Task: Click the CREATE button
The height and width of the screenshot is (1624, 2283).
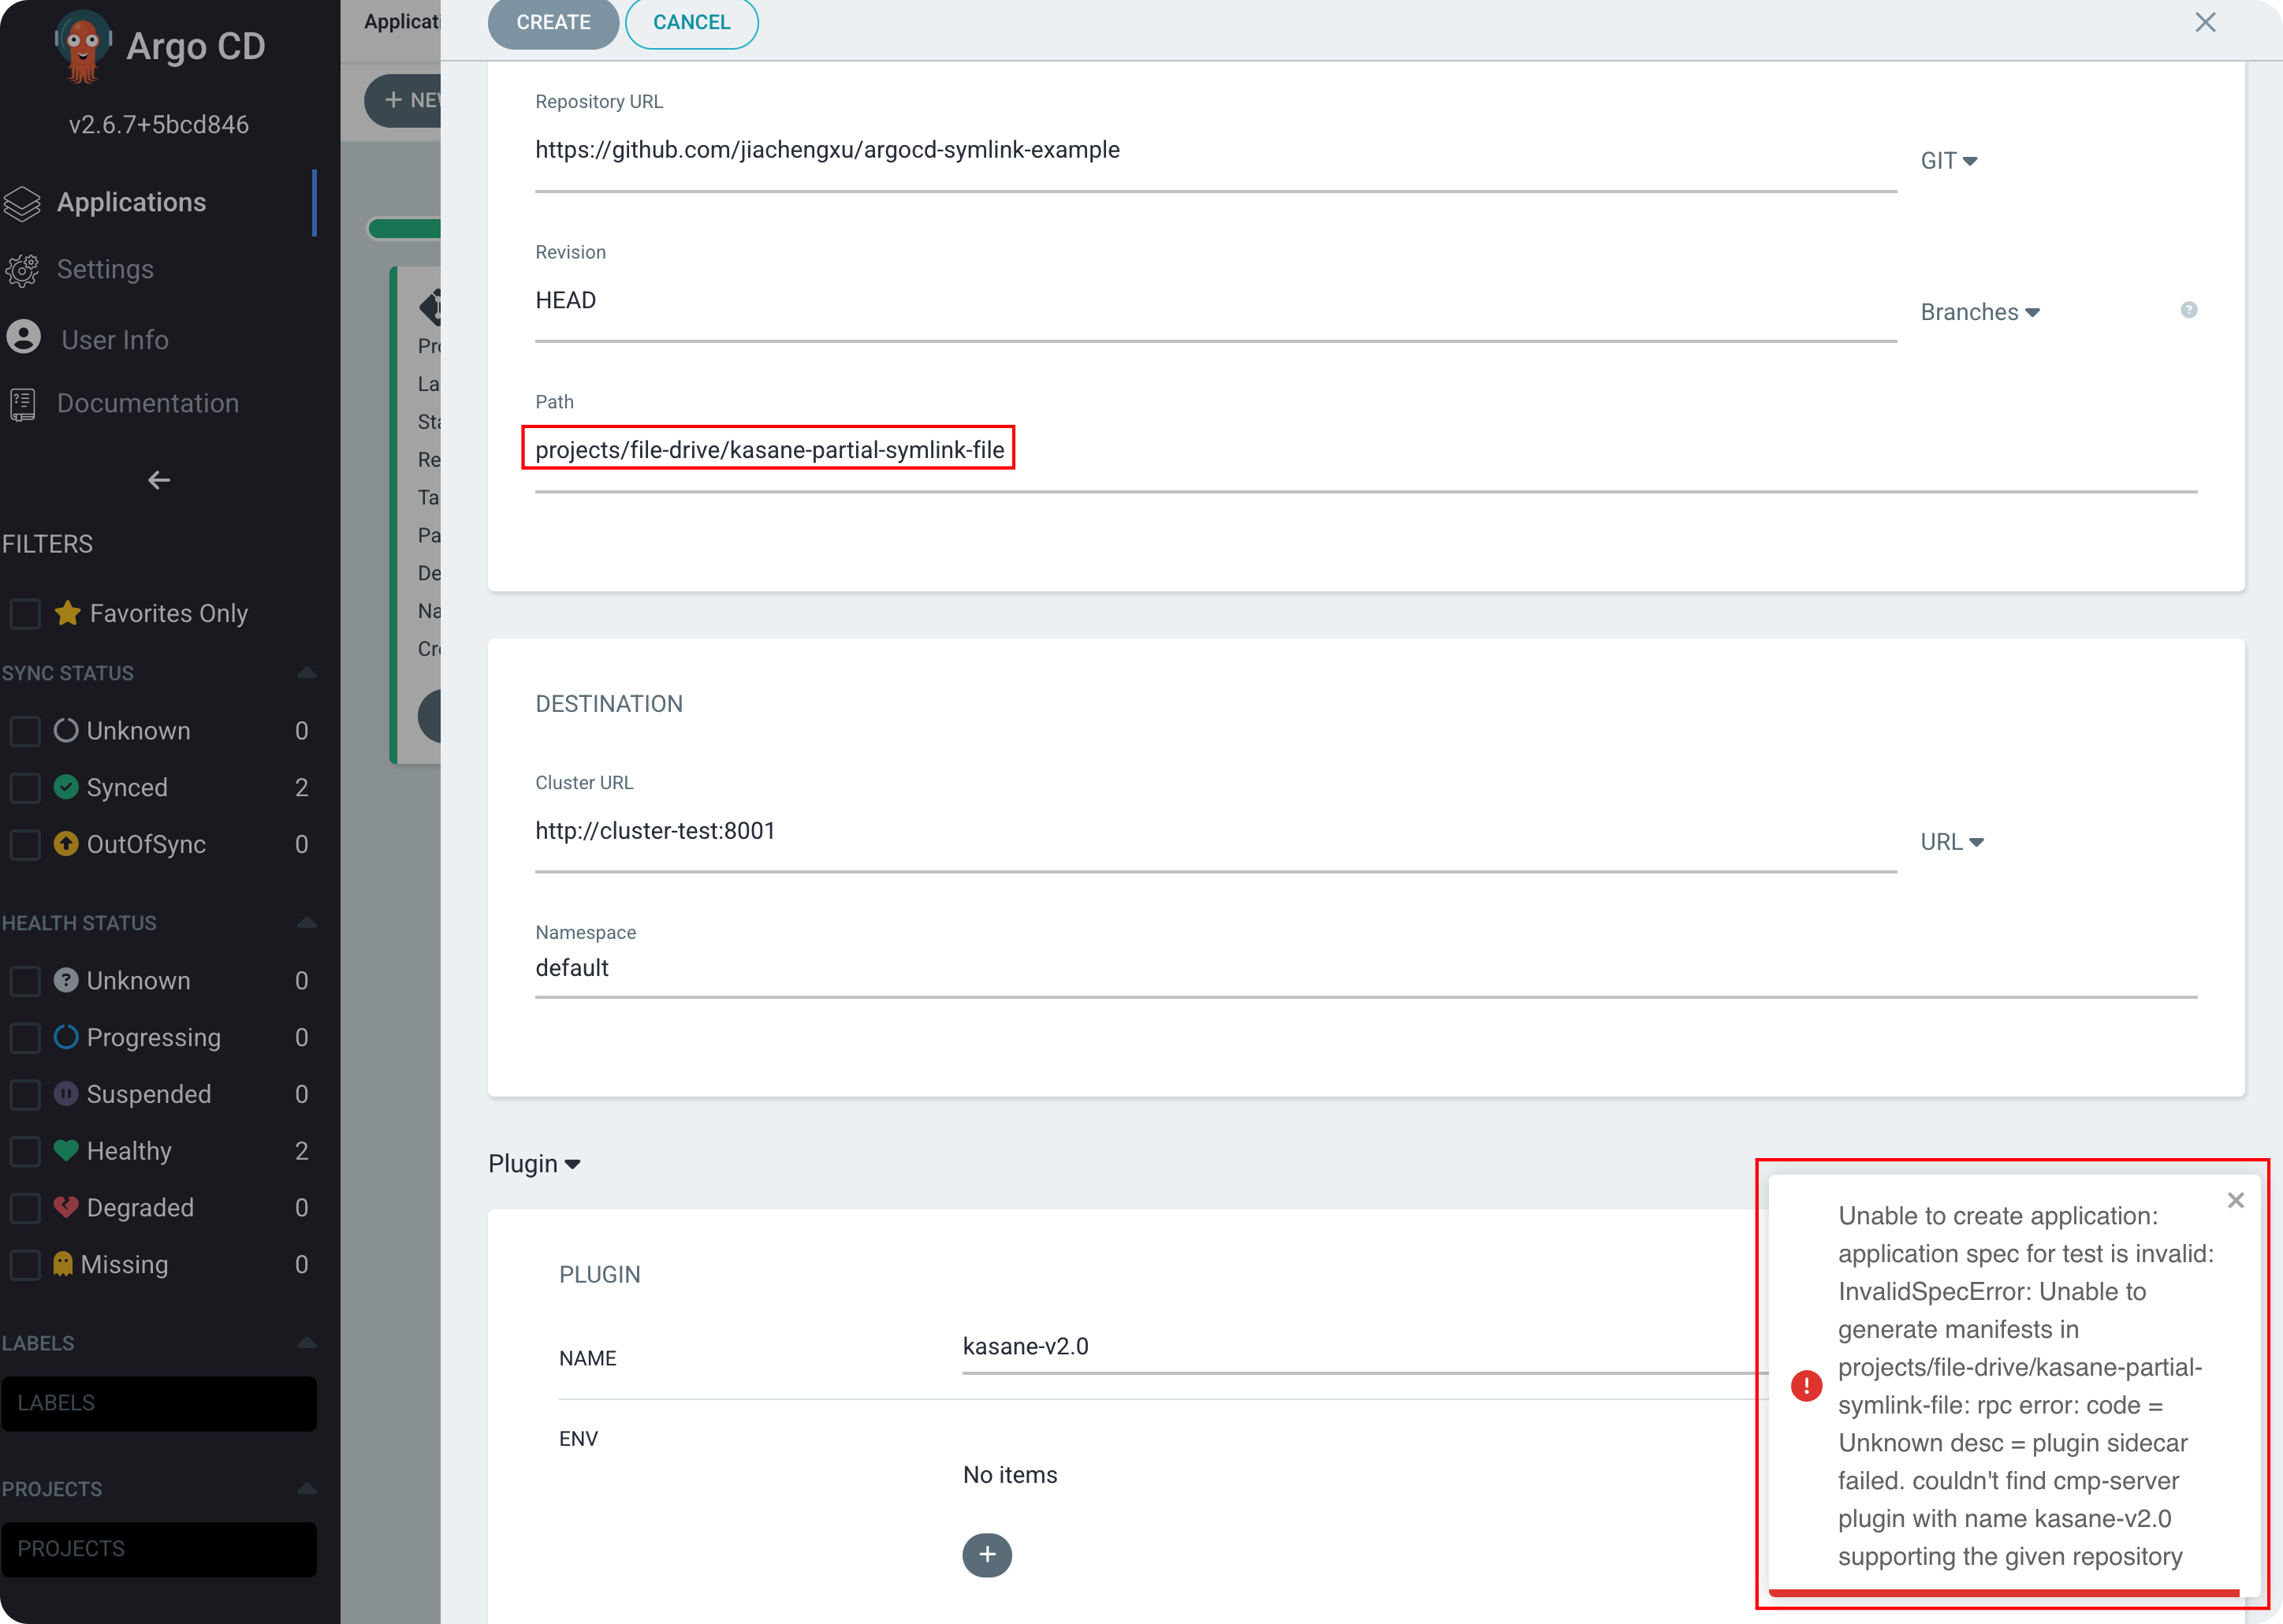Action: [x=552, y=21]
